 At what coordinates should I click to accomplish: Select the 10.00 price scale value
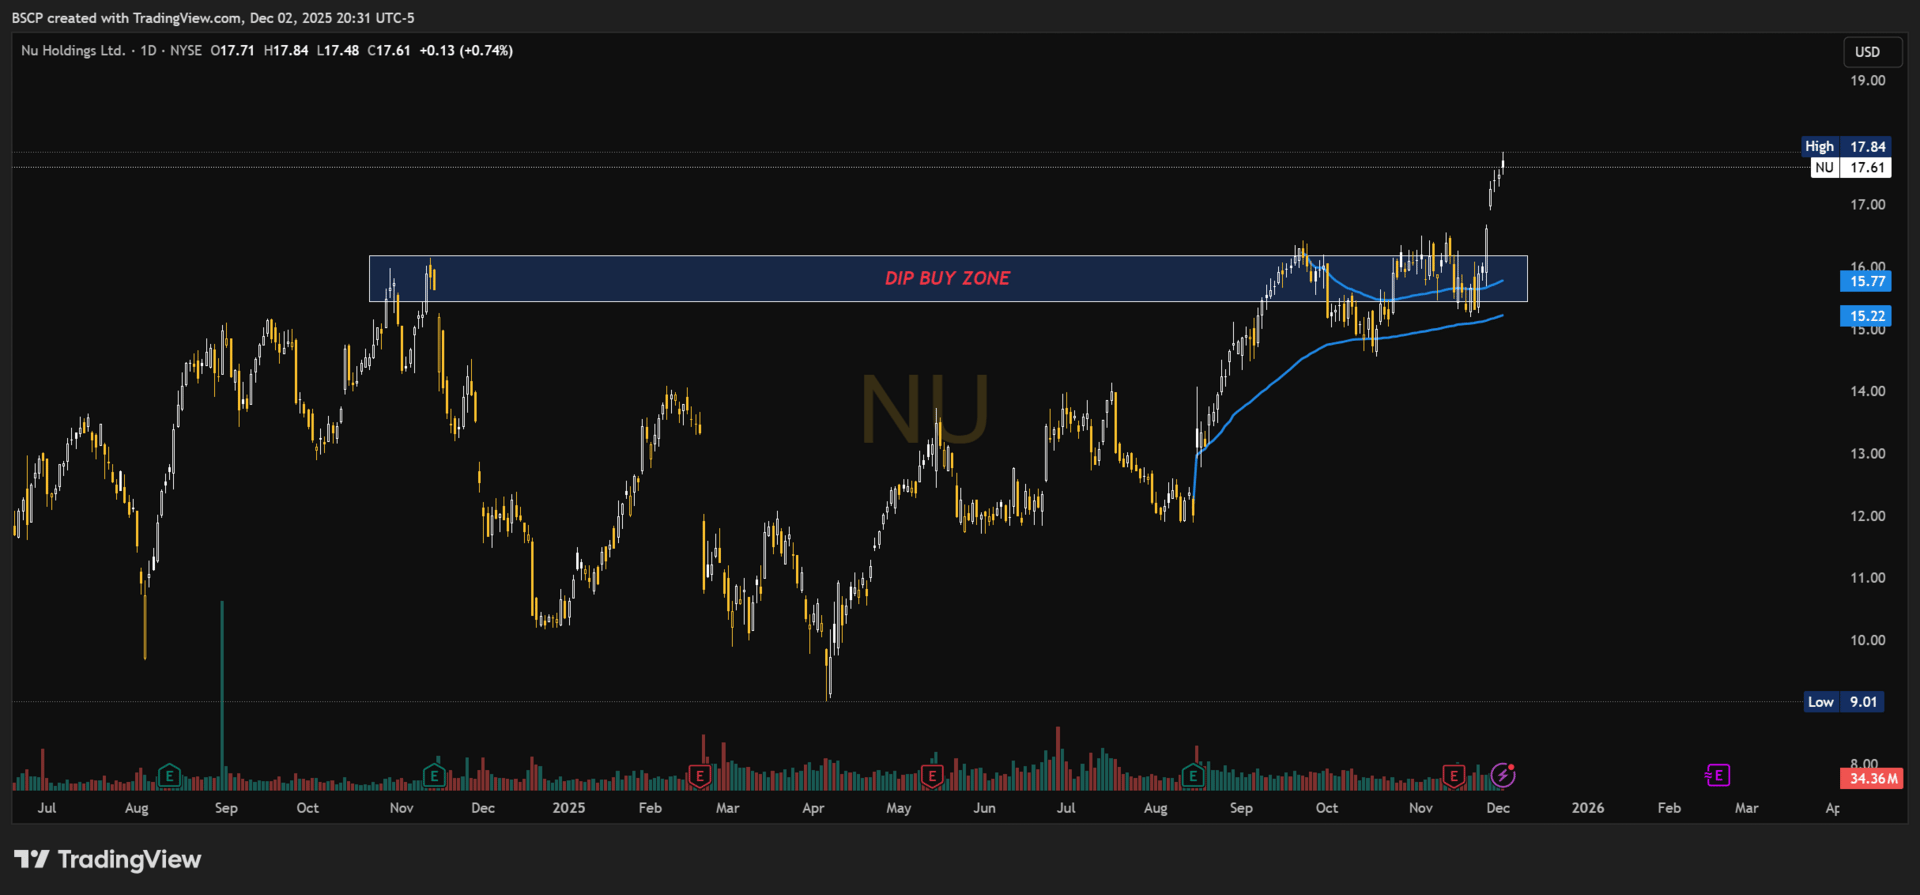tap(1867, 640)
